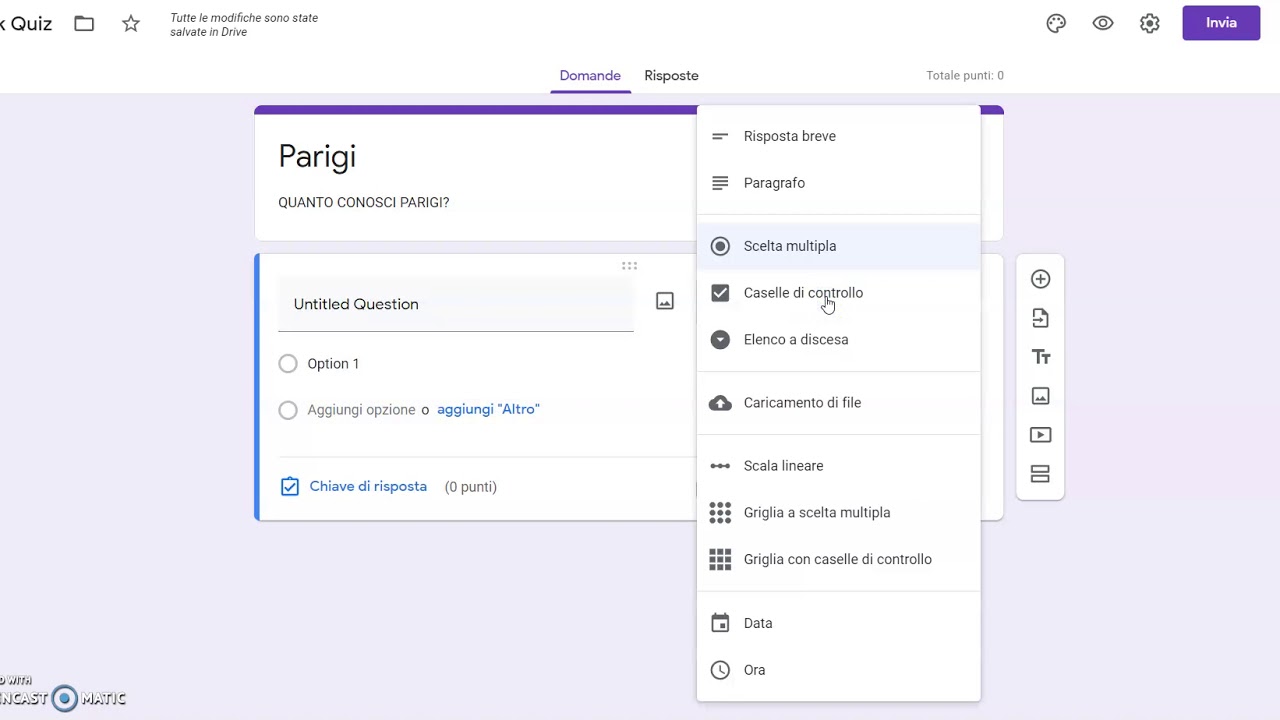Switch to the Domande tab
1280x720 pixels.
590,76
